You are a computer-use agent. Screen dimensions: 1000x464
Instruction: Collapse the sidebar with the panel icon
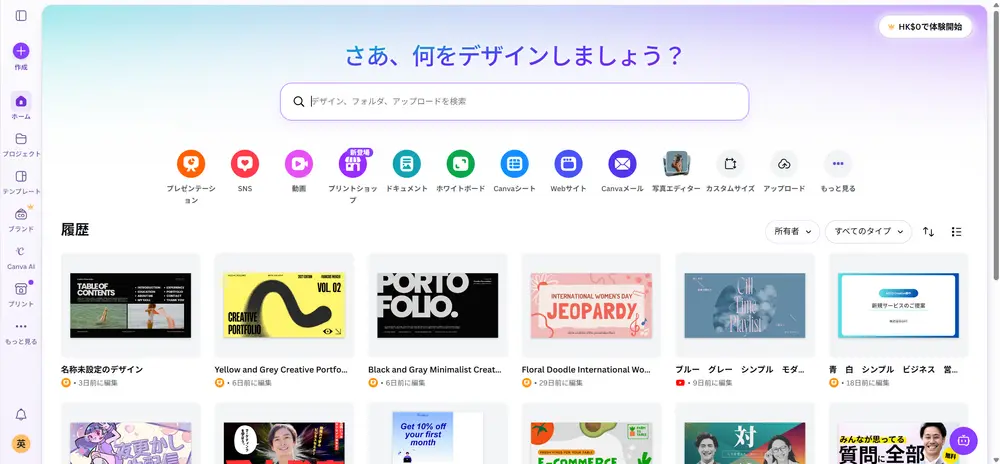[x=21, y=15]
